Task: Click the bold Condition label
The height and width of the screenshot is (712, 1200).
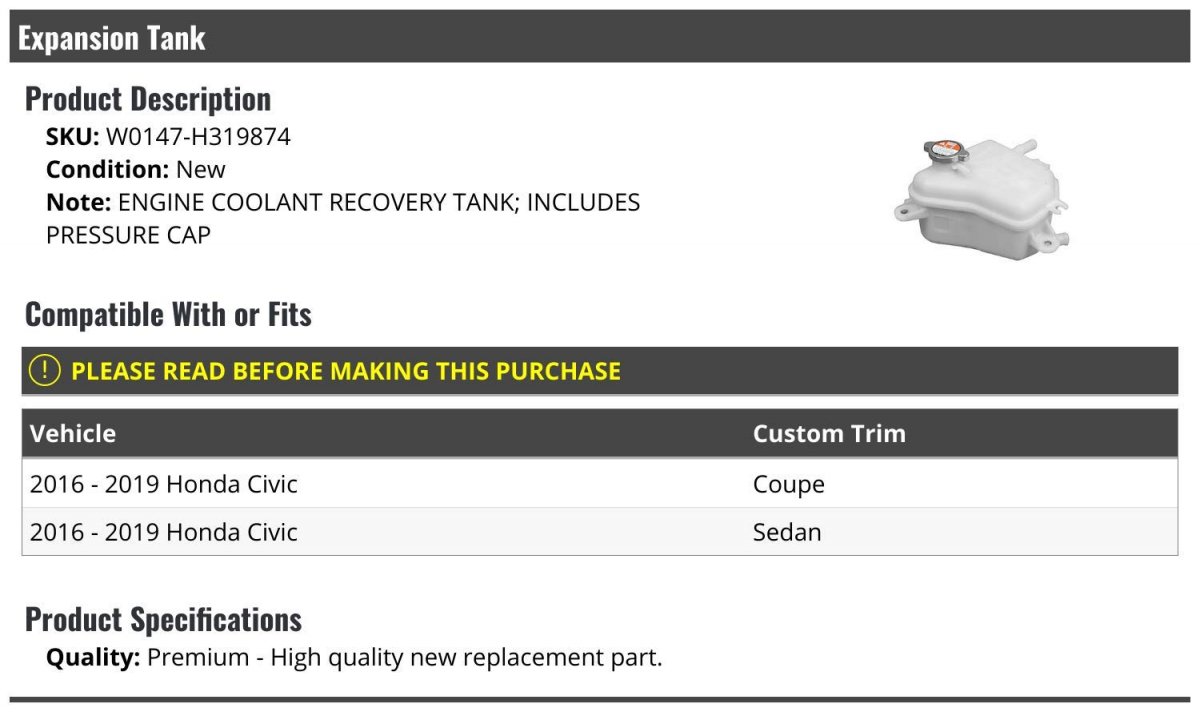Action: point(107,170)
